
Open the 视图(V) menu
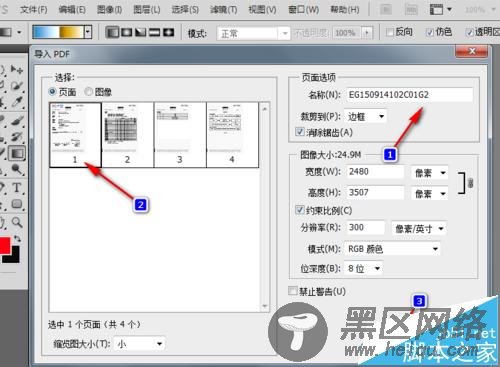tap(262, 9)
